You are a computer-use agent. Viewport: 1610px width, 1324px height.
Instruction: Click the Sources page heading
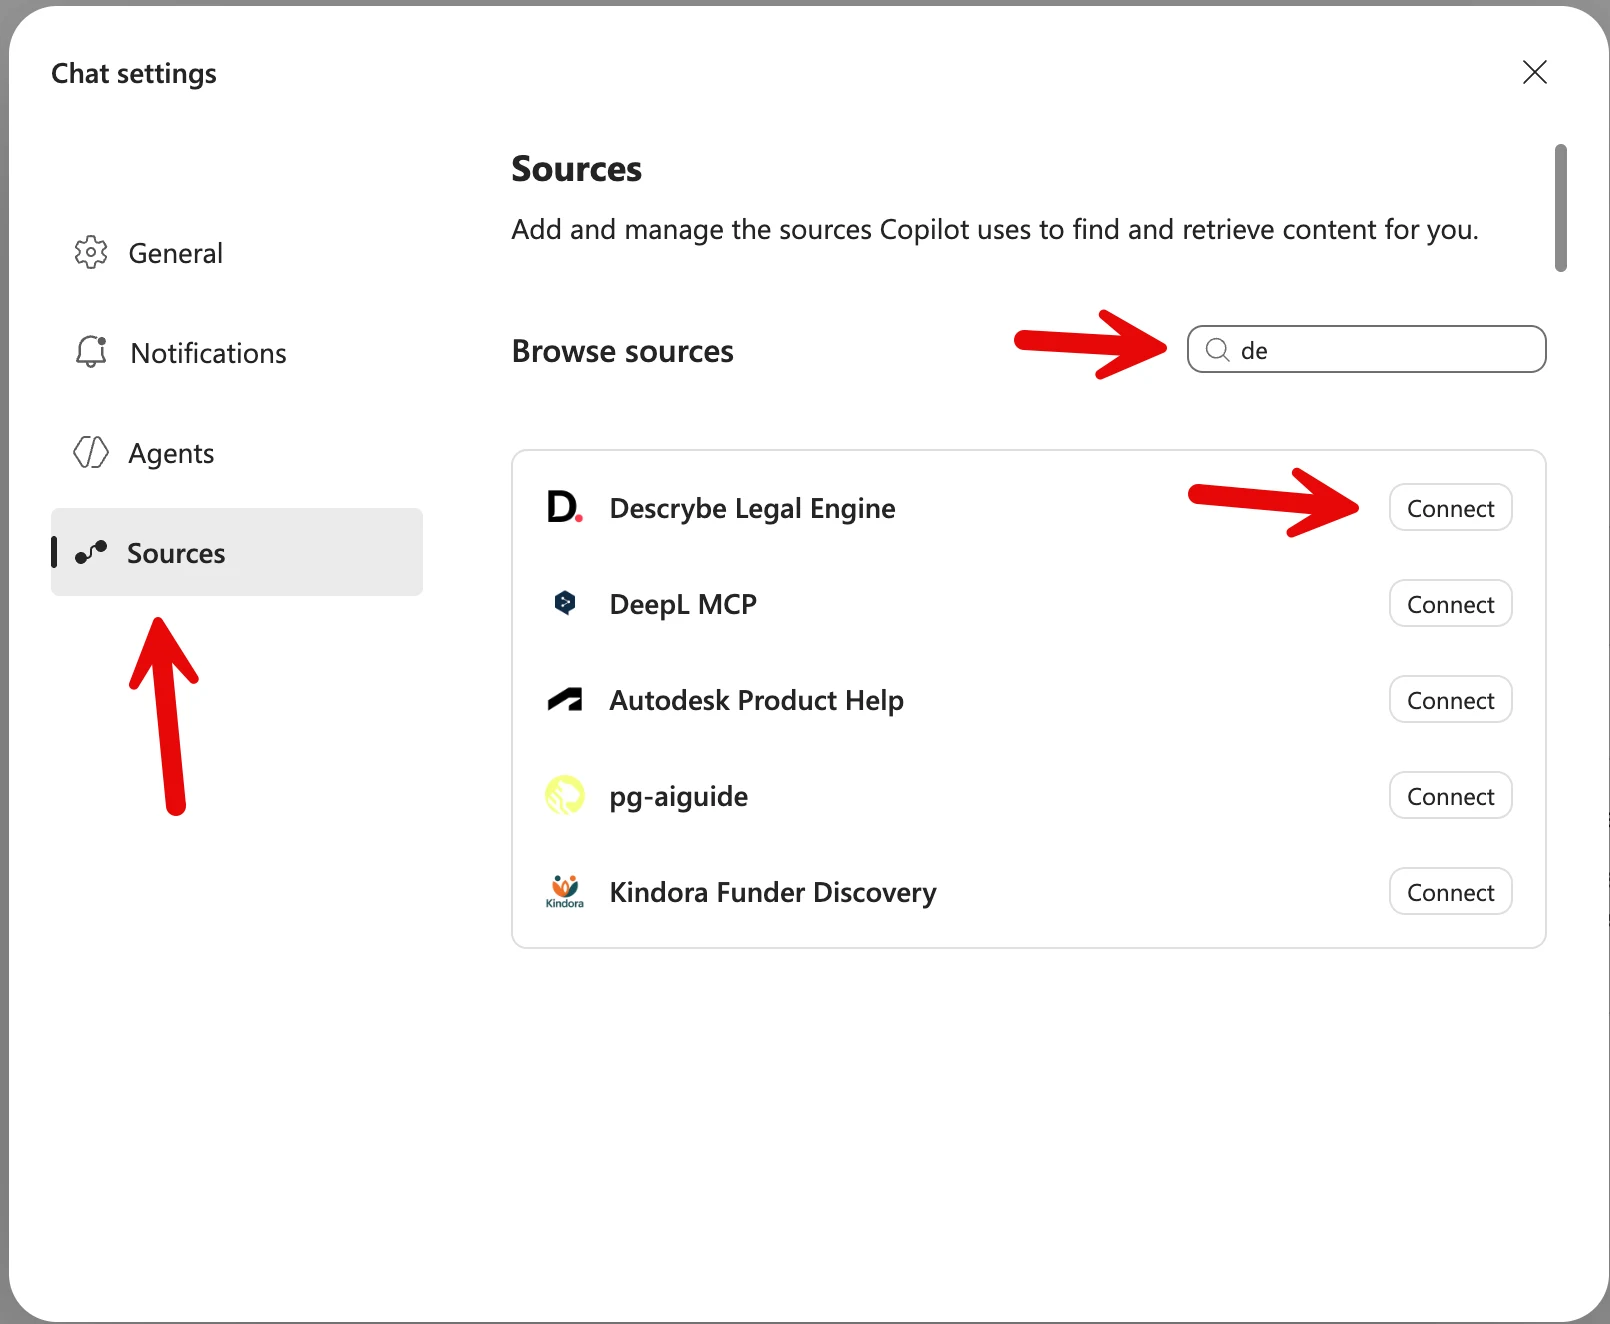pos(576,169)
